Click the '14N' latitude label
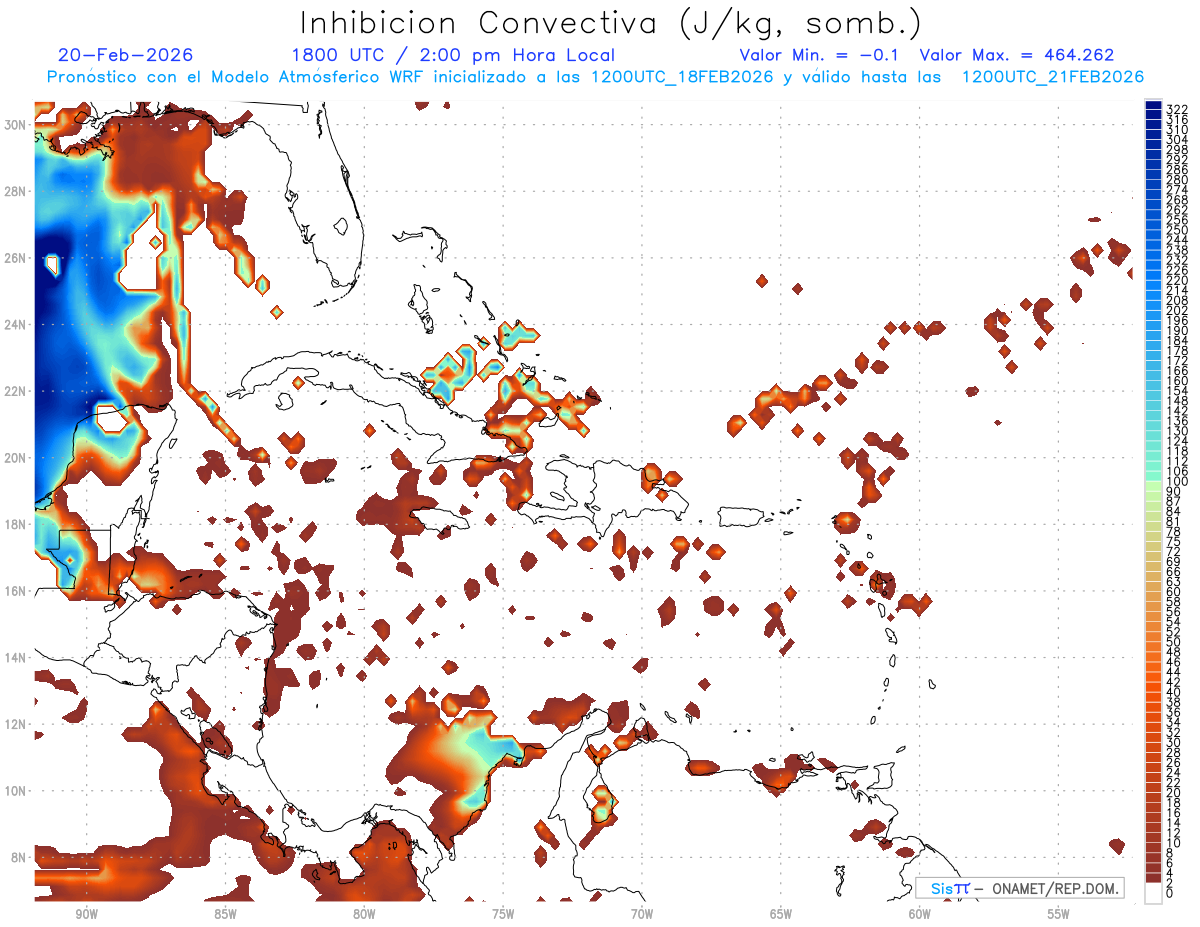The height and width of the screenshot is (927, 1200). click(x=15, y=658)
